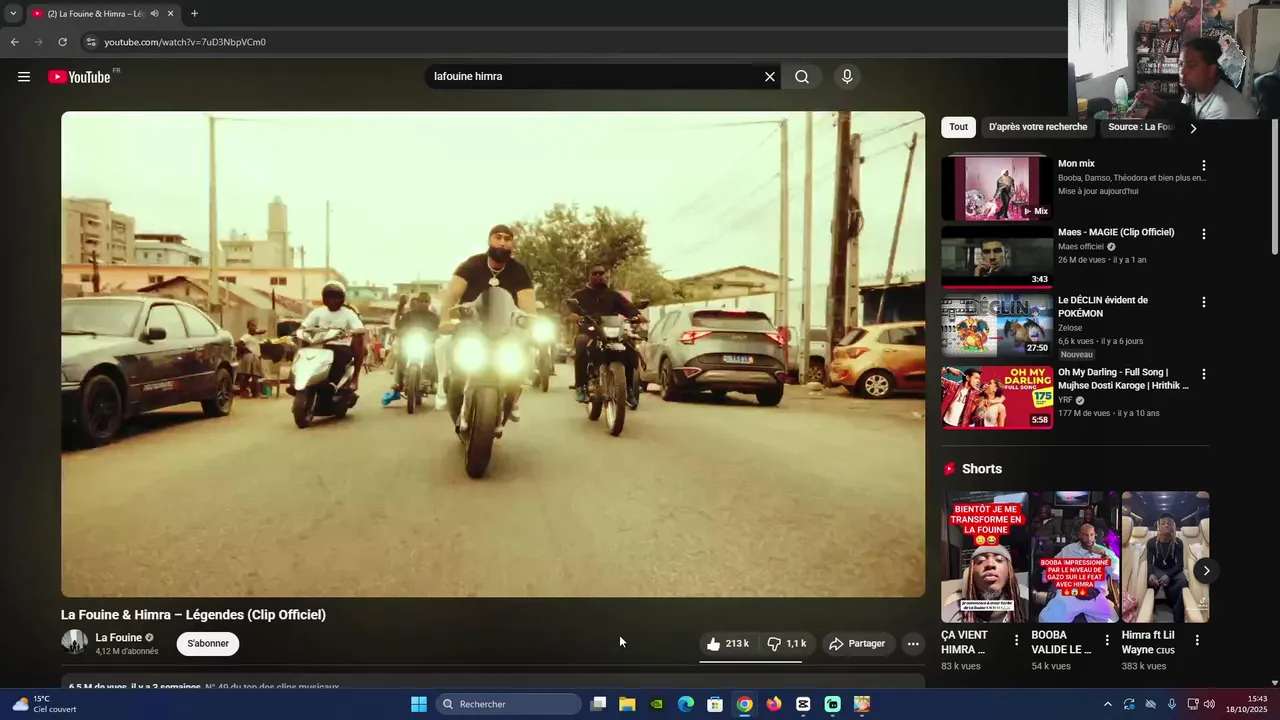Screen dimensions: 1280x720
Task: Open the Partager share dialog
Action: click(858, 644)
